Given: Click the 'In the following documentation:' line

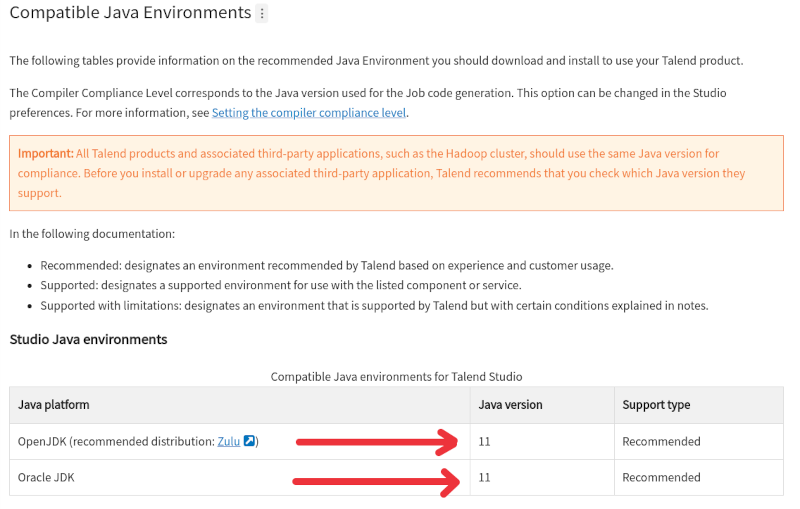Looking at the screenshot, I should [92, 234].
